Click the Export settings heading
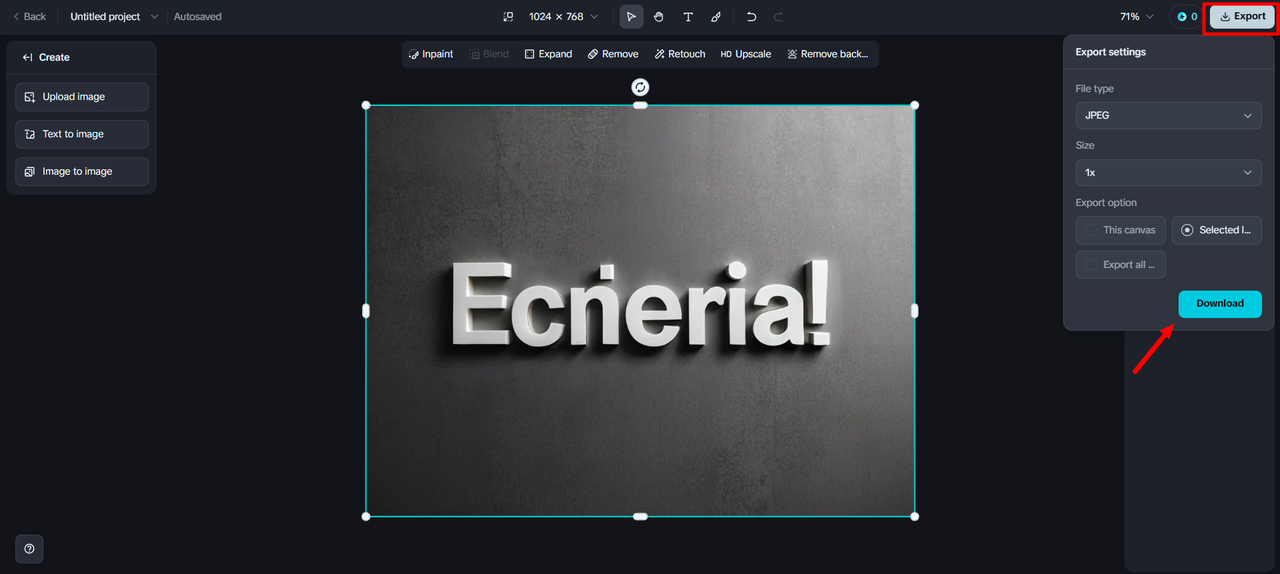 pyautogui.click(x=1110, y=52)
